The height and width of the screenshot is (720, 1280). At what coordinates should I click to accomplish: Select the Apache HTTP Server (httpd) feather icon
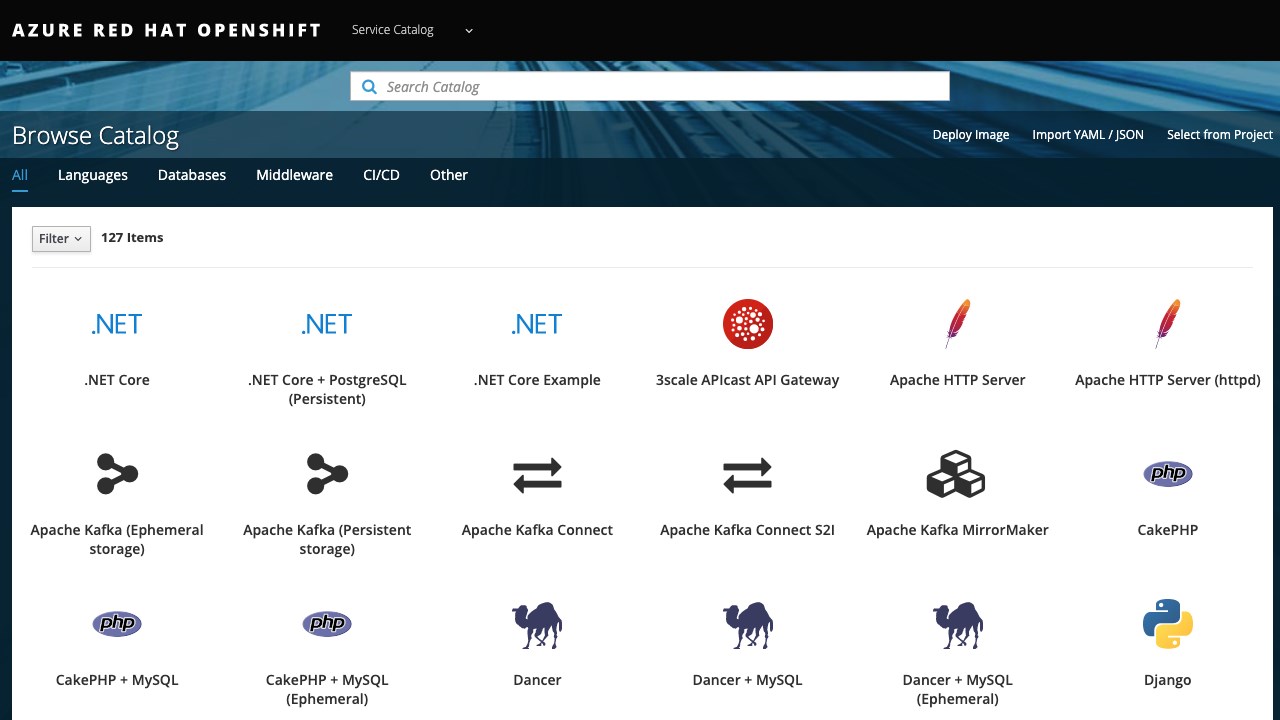(x=1168, y=324)
